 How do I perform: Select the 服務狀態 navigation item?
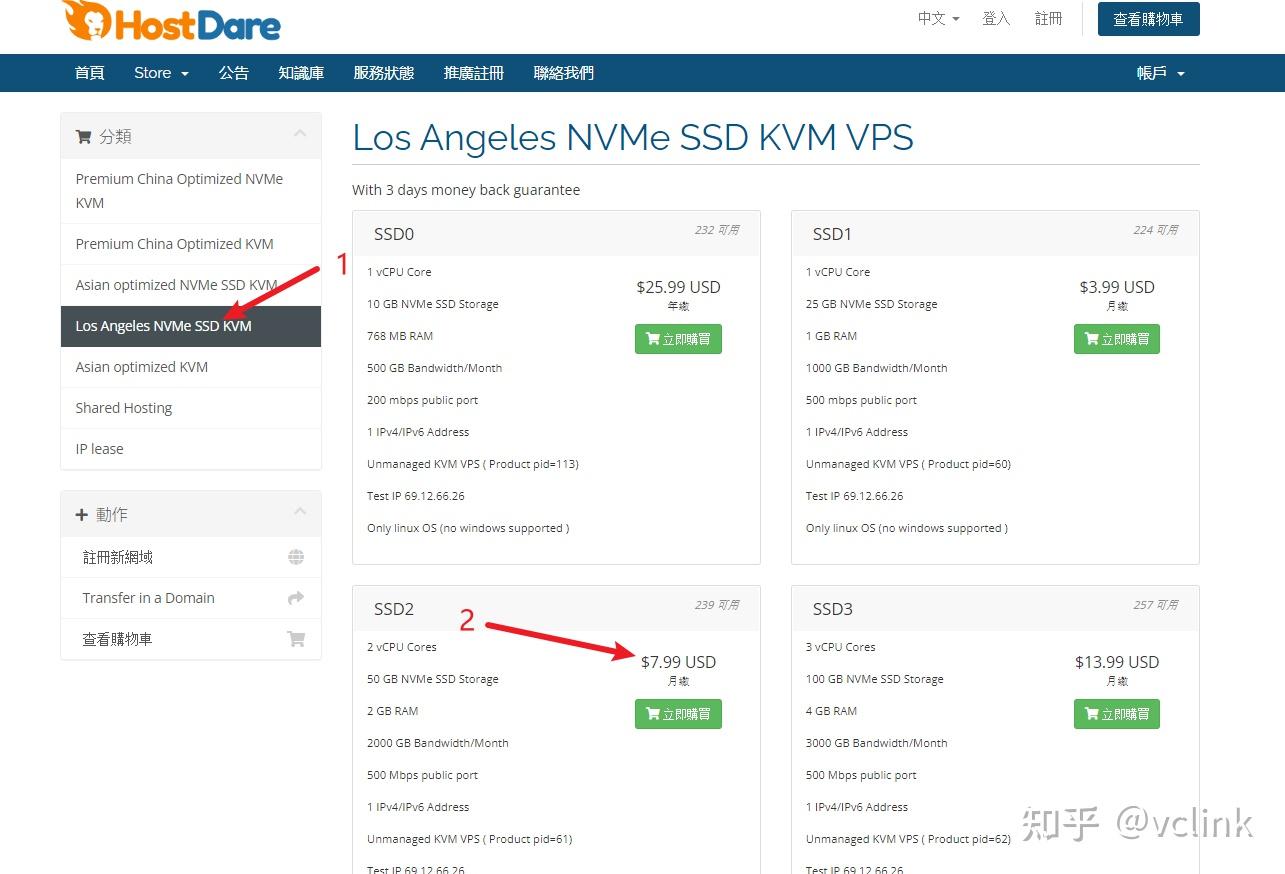[x=384, y=72]
